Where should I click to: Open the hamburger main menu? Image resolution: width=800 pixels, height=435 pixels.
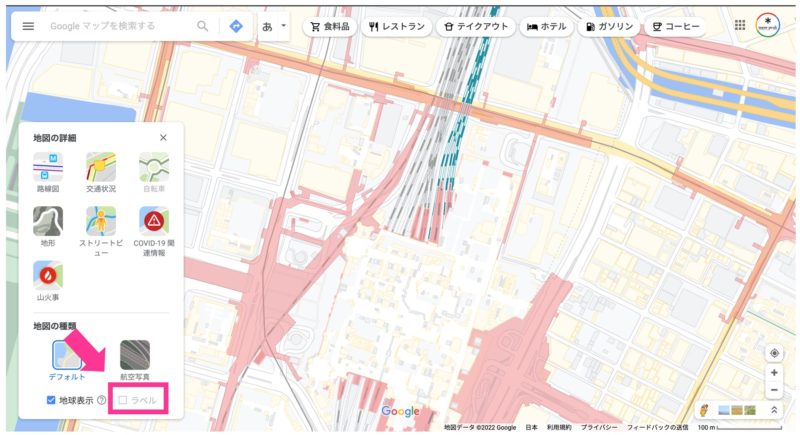point(28,26)
